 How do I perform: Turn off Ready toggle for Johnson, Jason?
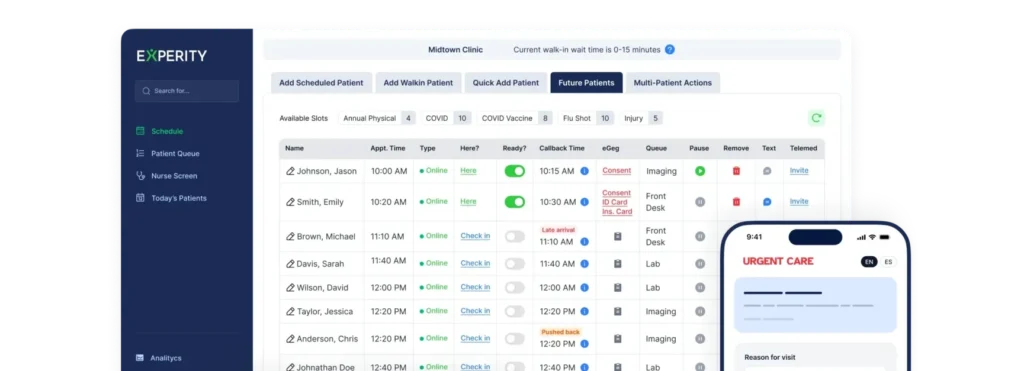[x=515, y=171]
